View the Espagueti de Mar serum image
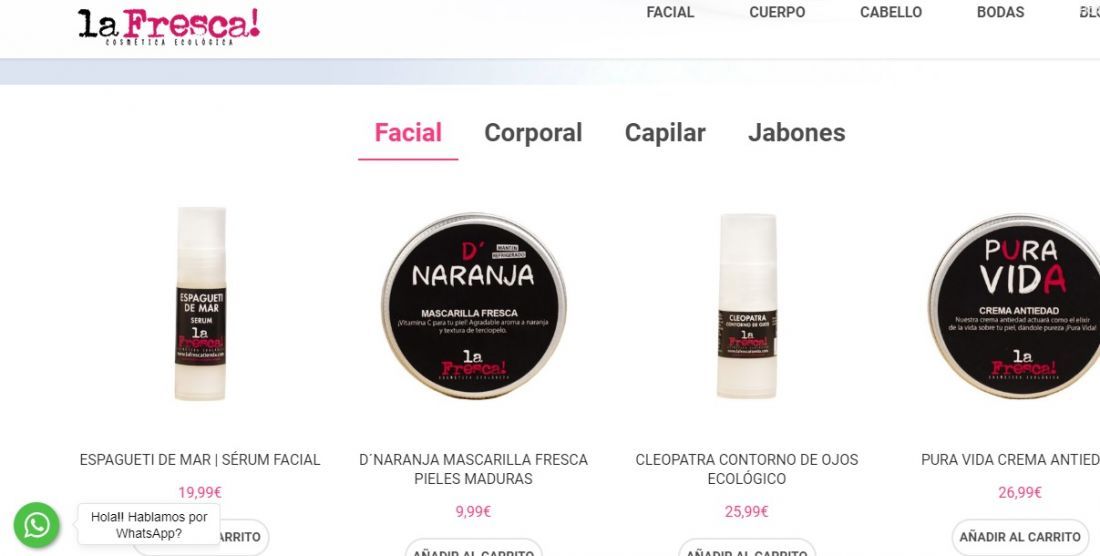 point(201,304)
